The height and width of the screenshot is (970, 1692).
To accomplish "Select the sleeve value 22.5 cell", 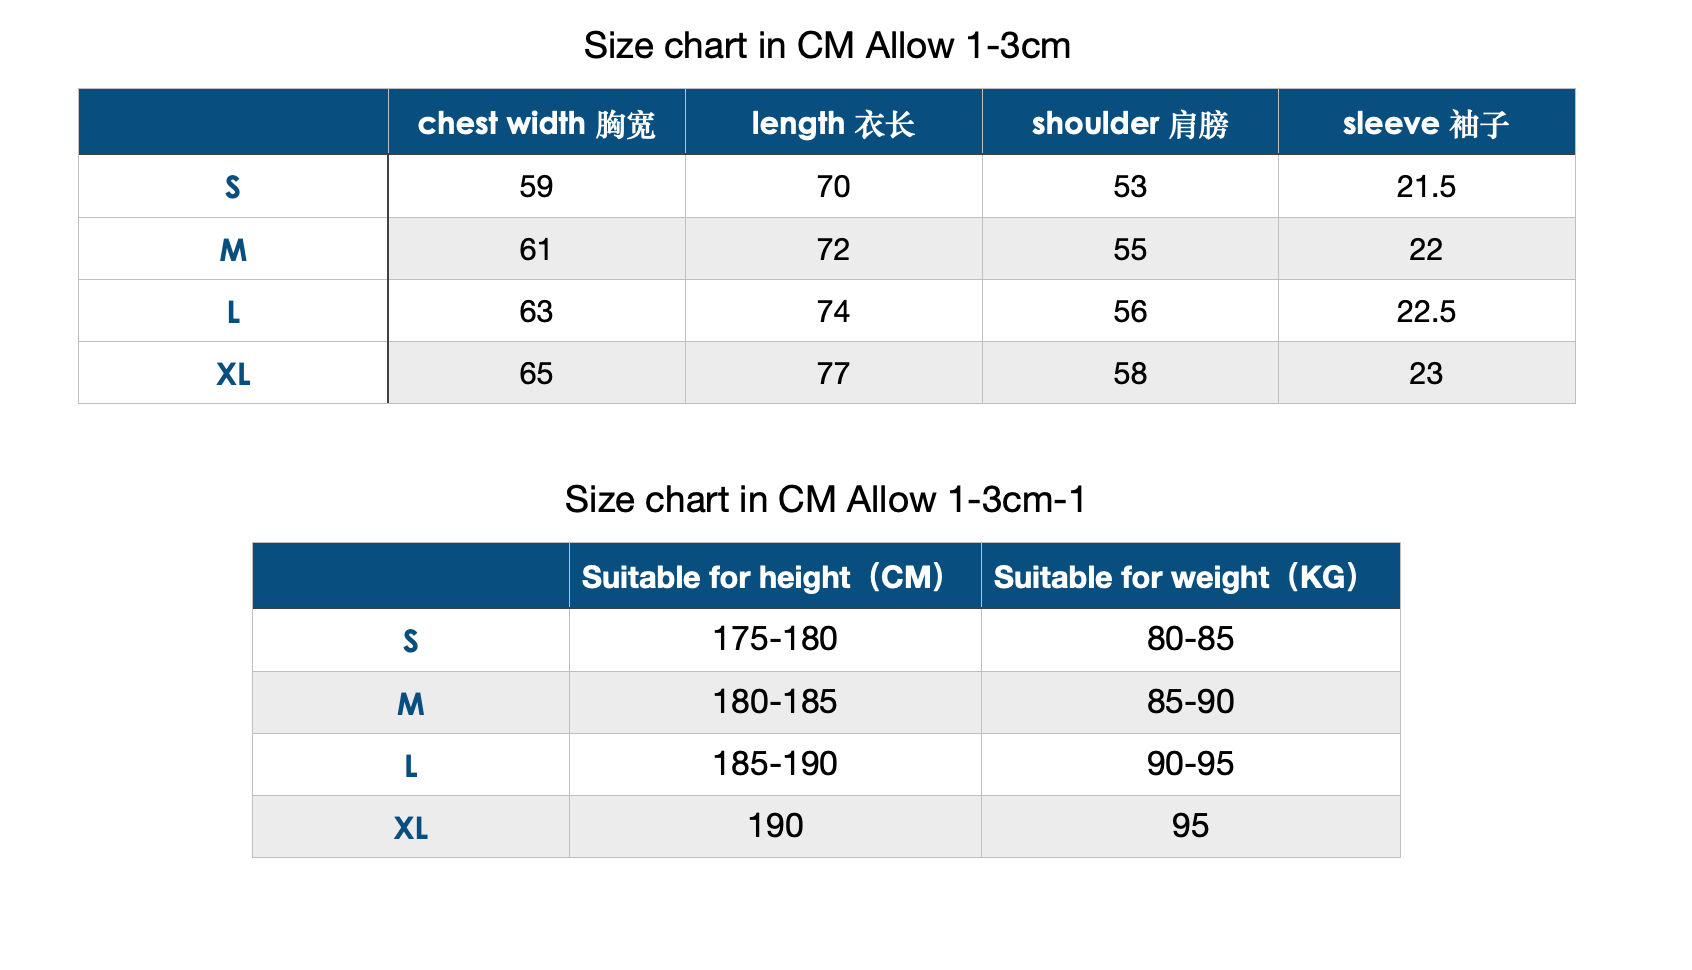I will point(1426,311).
